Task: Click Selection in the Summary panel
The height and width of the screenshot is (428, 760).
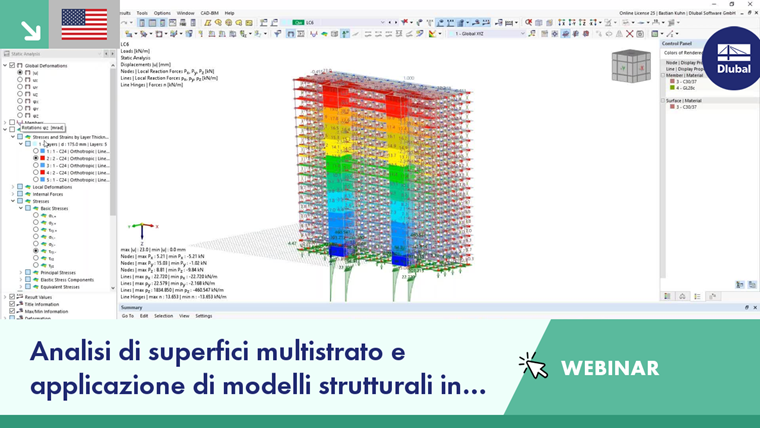Action: 163,316
